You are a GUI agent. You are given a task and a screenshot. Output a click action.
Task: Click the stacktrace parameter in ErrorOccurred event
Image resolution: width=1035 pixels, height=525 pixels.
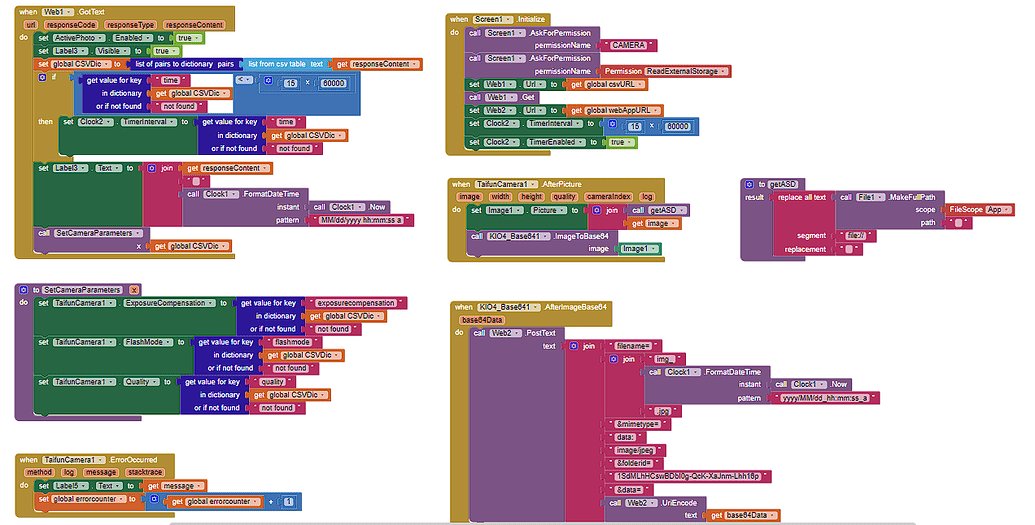pyautogui.click(x=146, y=472)
